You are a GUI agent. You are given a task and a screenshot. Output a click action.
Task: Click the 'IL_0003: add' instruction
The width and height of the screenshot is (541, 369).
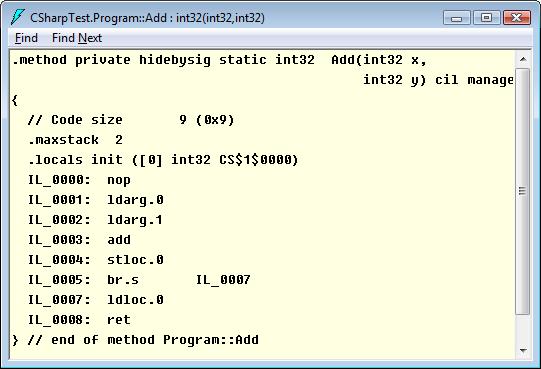tap(79, 240)
